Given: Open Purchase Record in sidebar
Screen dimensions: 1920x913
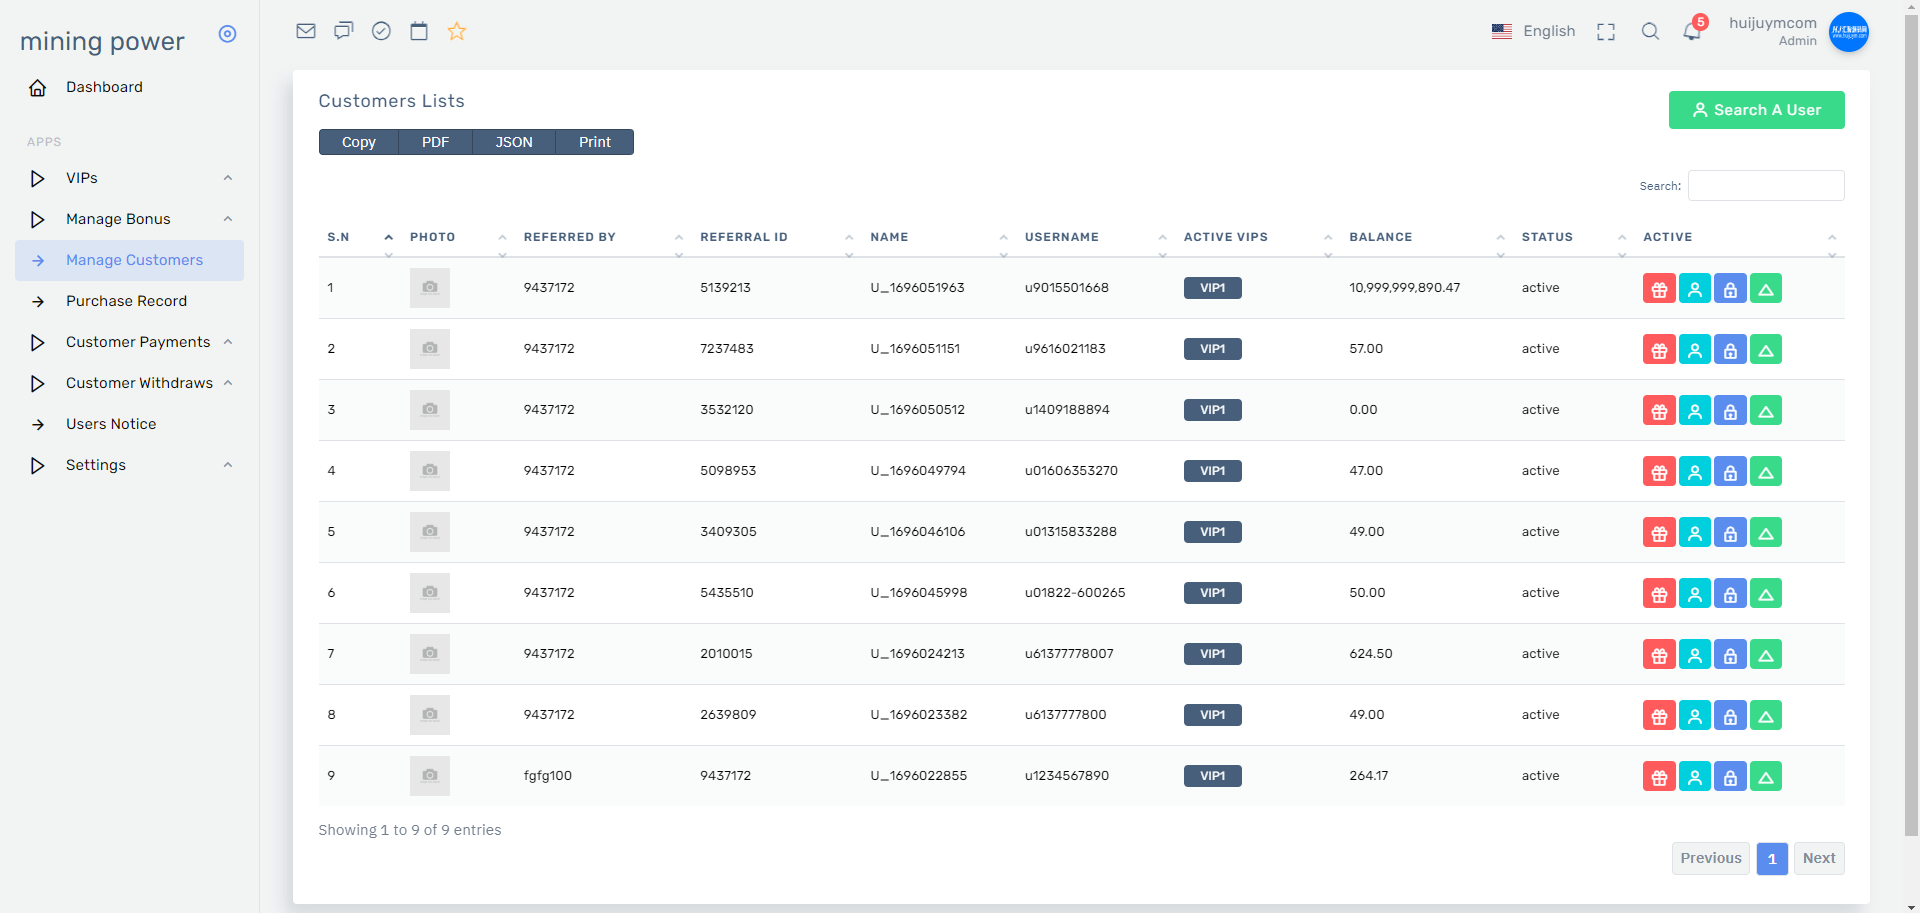Looking at the screenshot, I should click(x=130, y=301).
